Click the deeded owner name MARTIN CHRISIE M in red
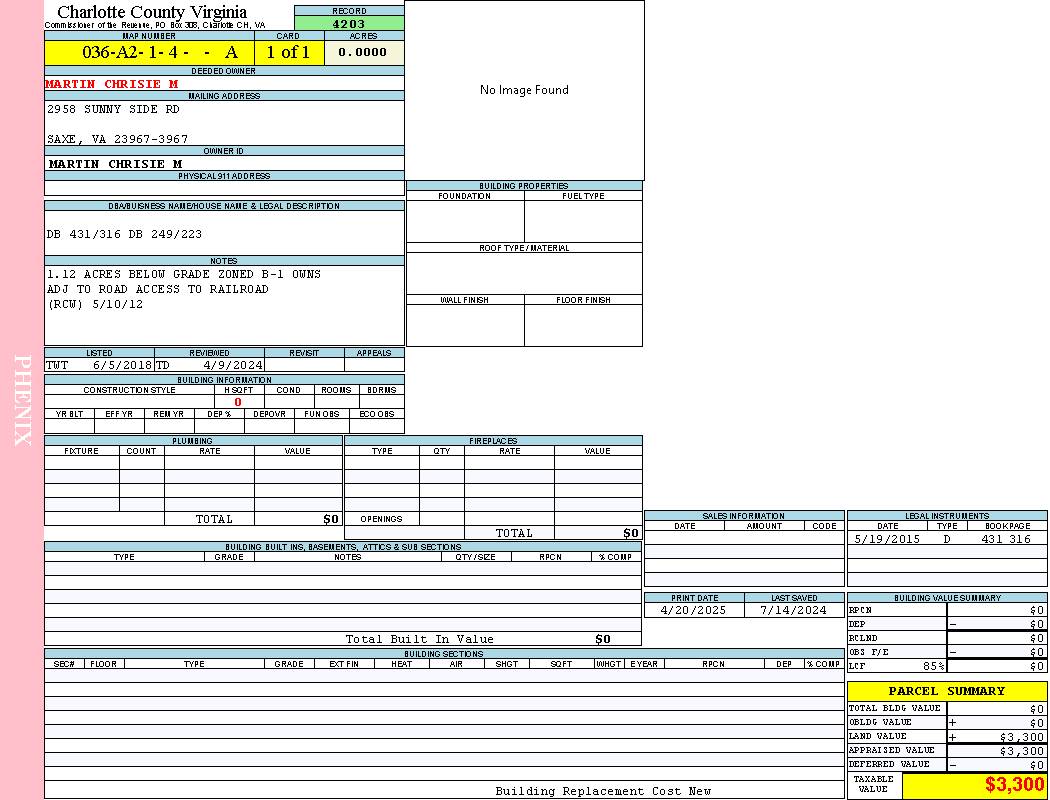 [111, 84]
